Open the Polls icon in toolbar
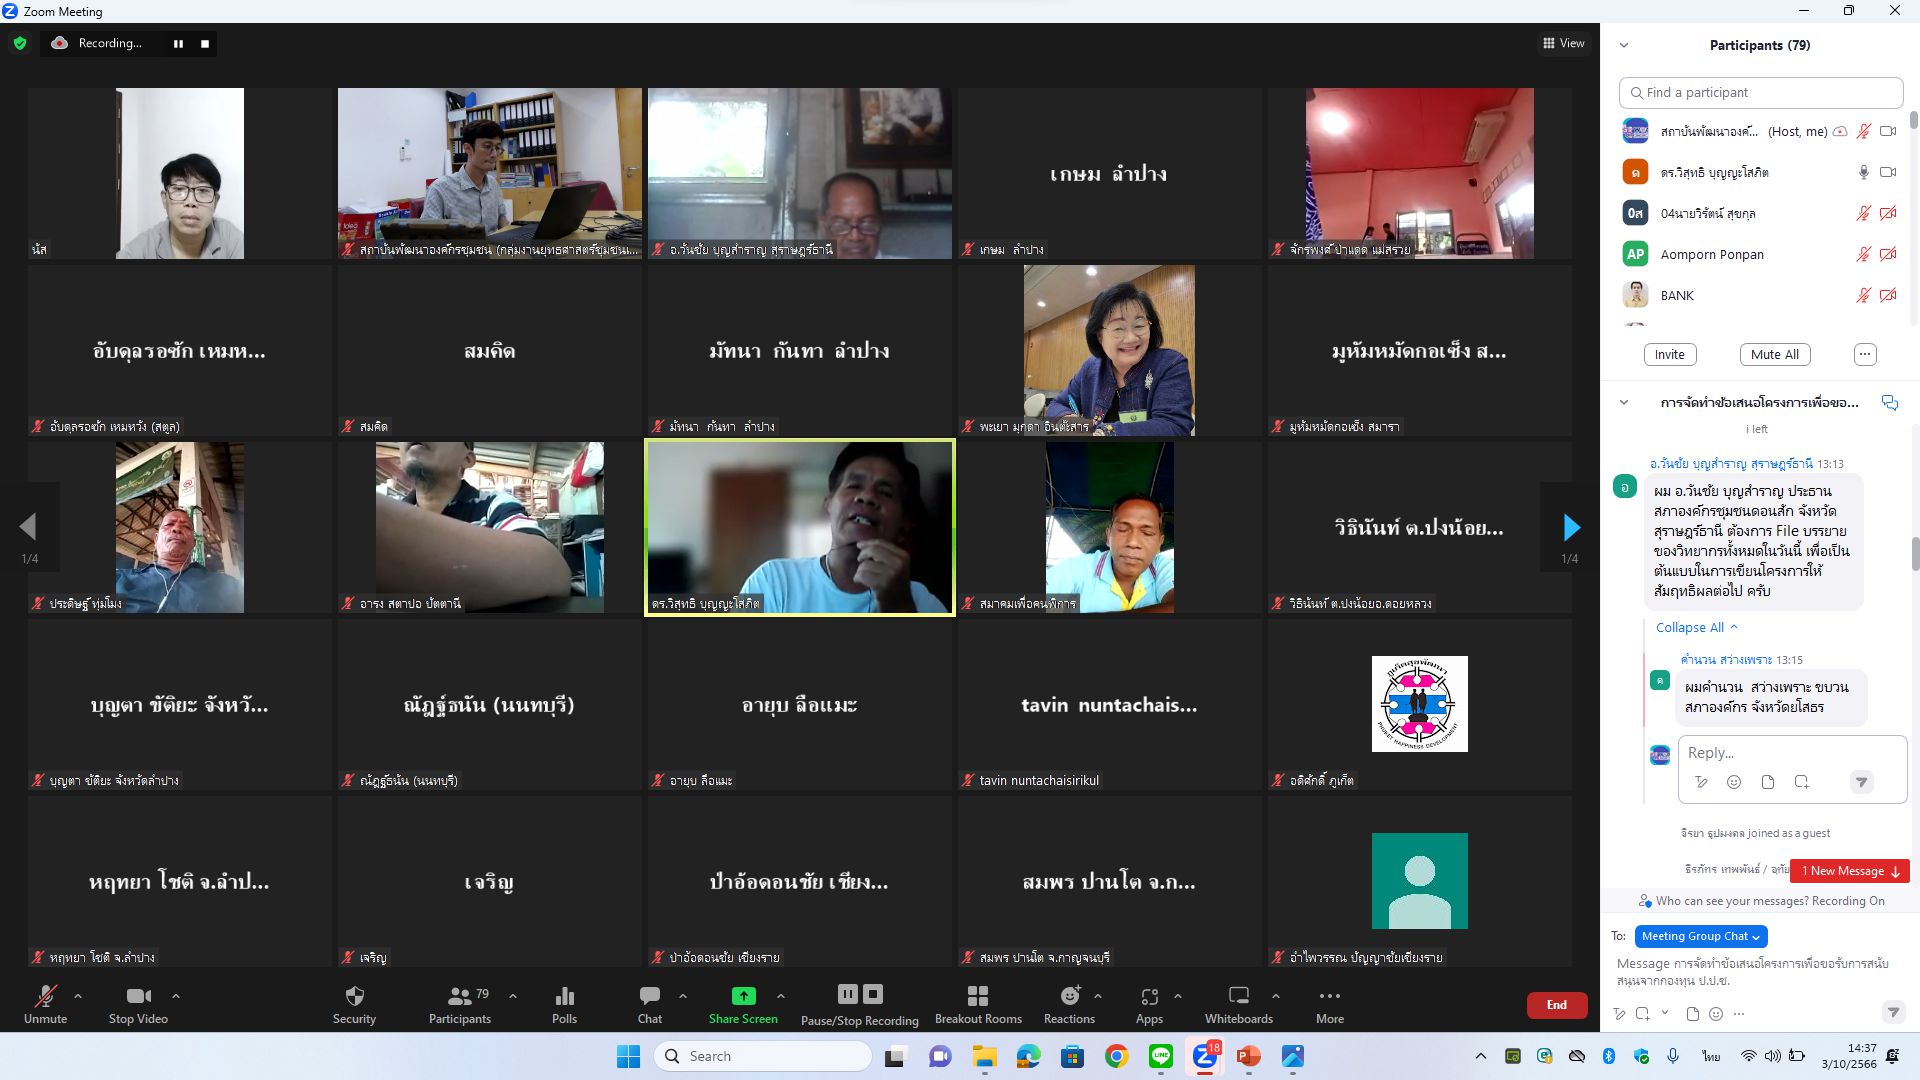This screenshot has width=1920, height=1080. (x=564, y=996)
